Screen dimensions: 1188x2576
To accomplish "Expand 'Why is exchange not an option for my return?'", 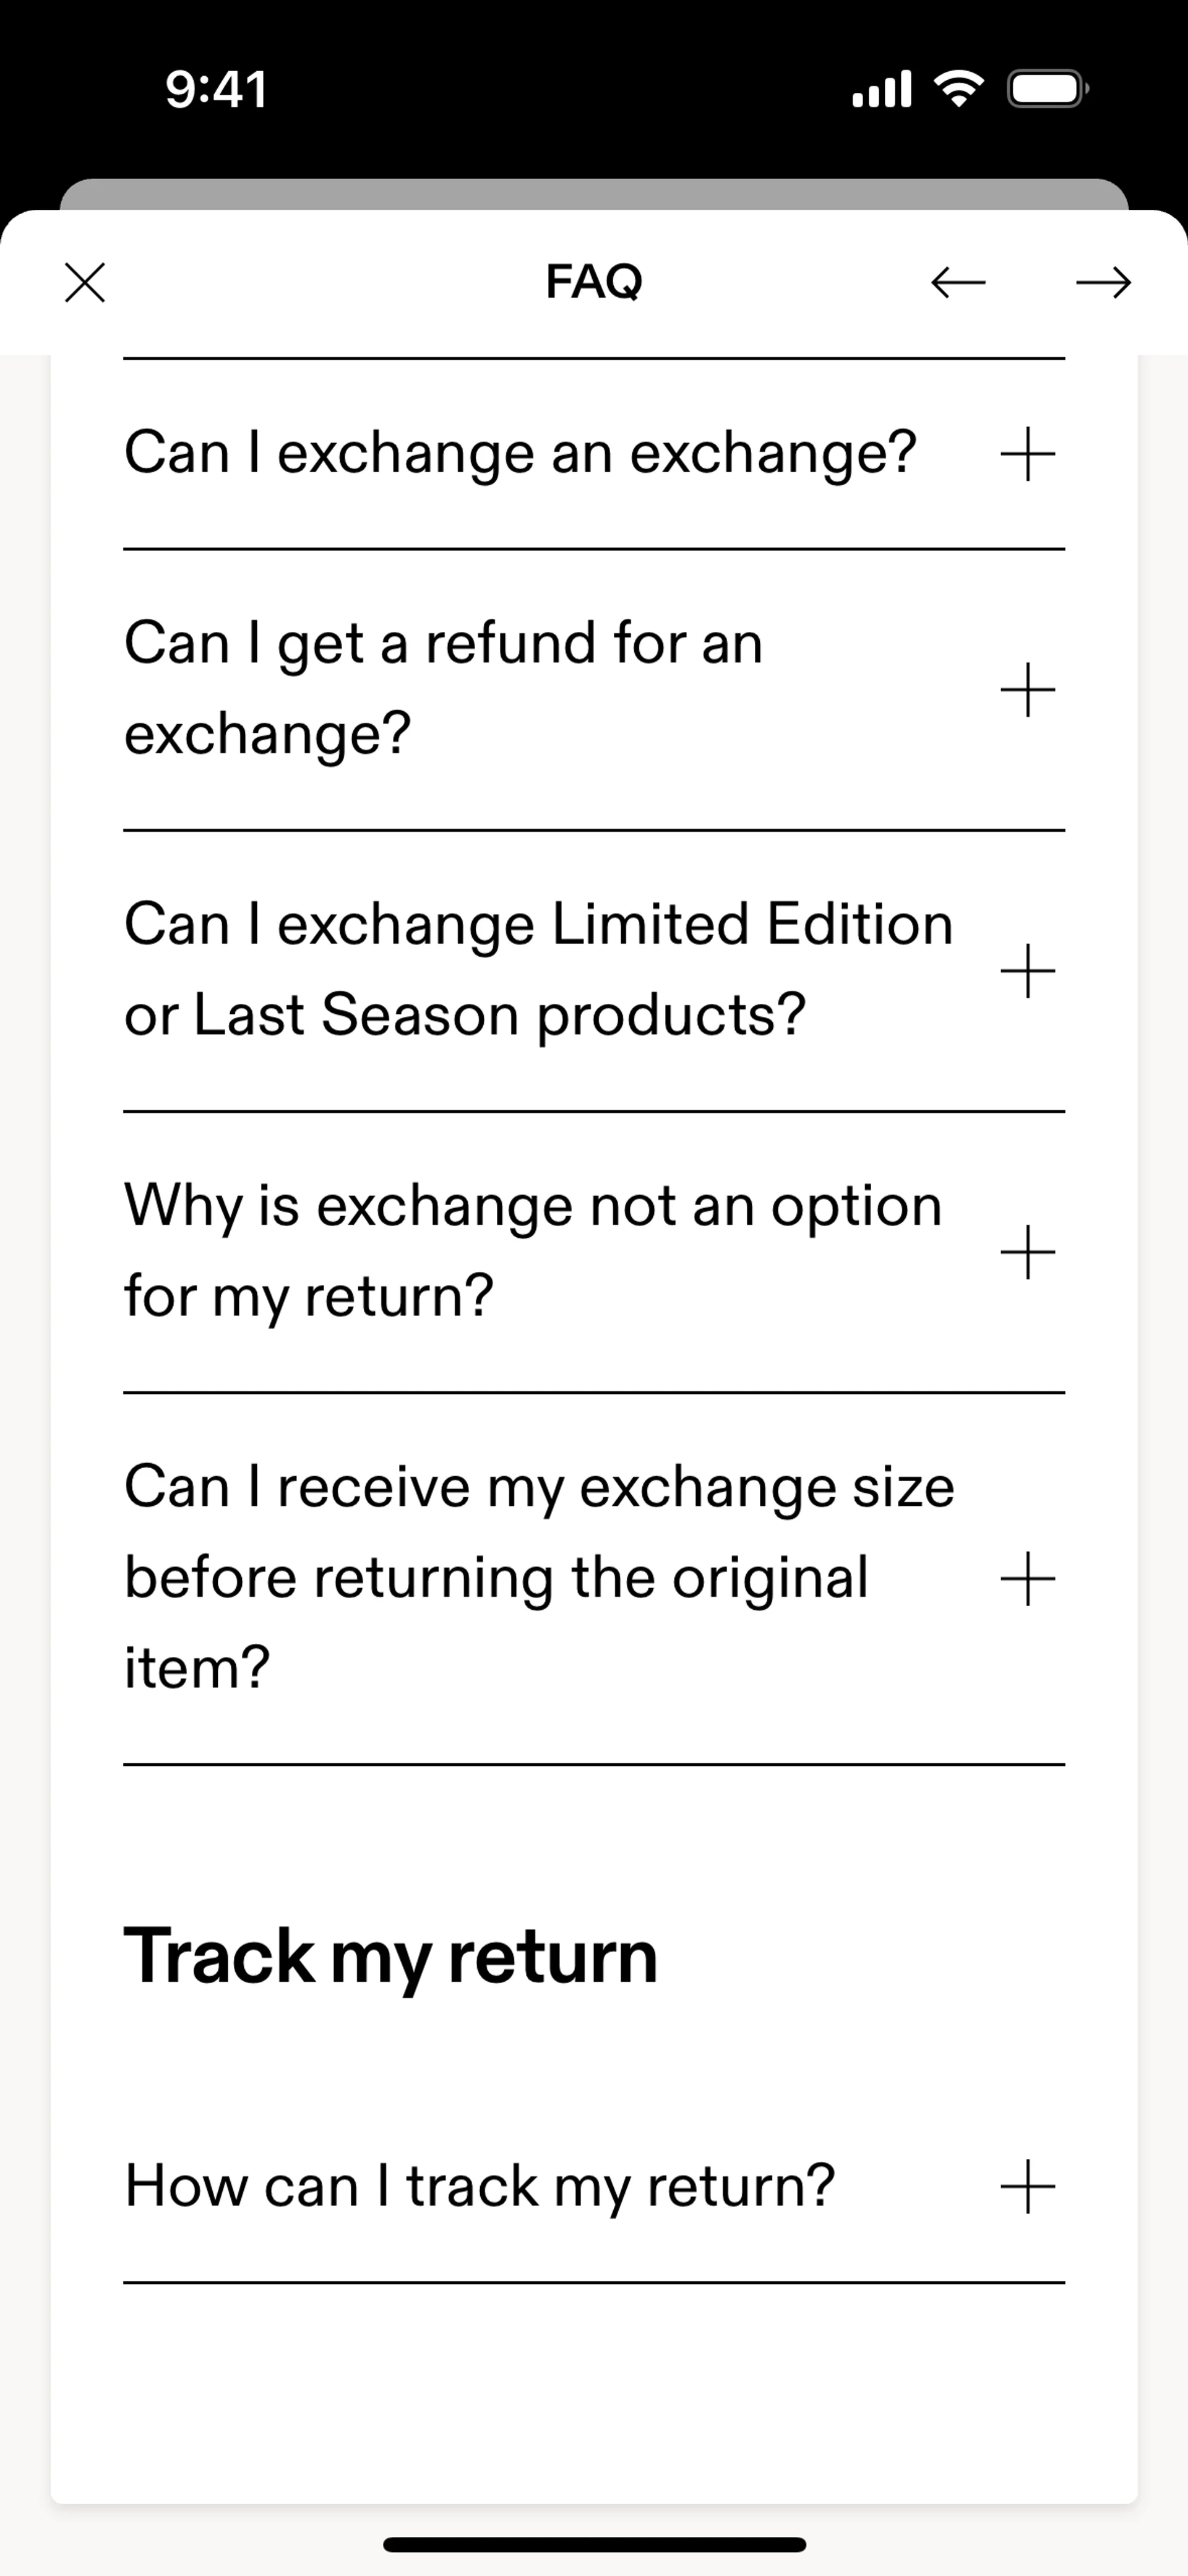I will pos(533,1250).
